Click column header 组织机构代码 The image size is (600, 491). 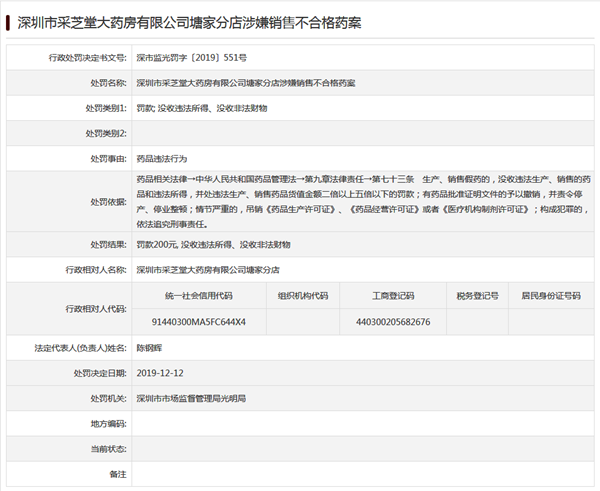(303, 296)
